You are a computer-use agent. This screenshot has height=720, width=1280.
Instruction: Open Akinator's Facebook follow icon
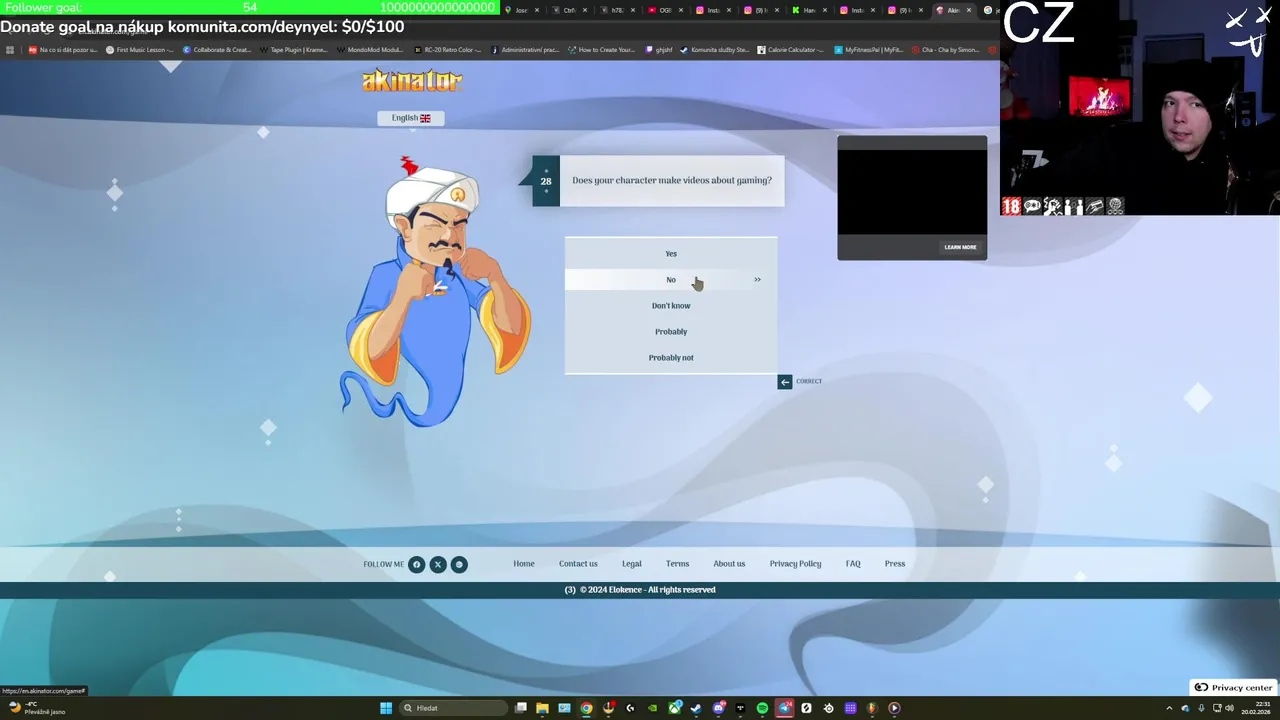coord(417,564)
